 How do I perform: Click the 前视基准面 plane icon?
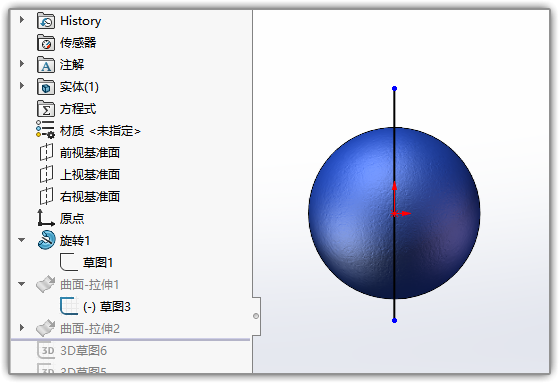click(46, 153)
